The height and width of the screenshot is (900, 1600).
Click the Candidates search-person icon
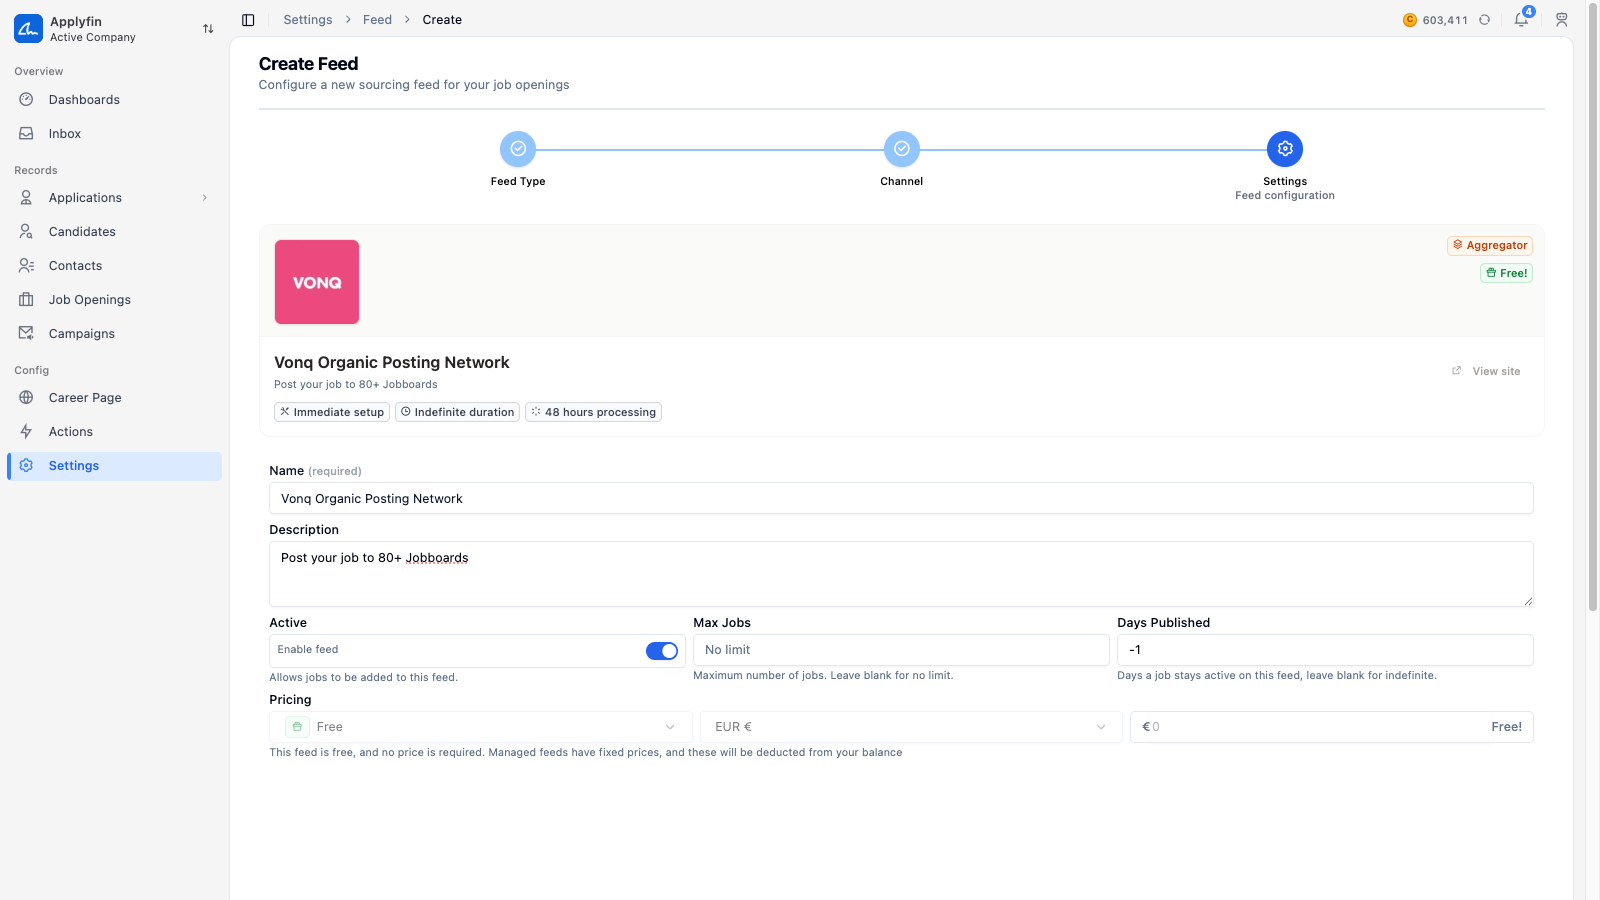pos(27,232)
